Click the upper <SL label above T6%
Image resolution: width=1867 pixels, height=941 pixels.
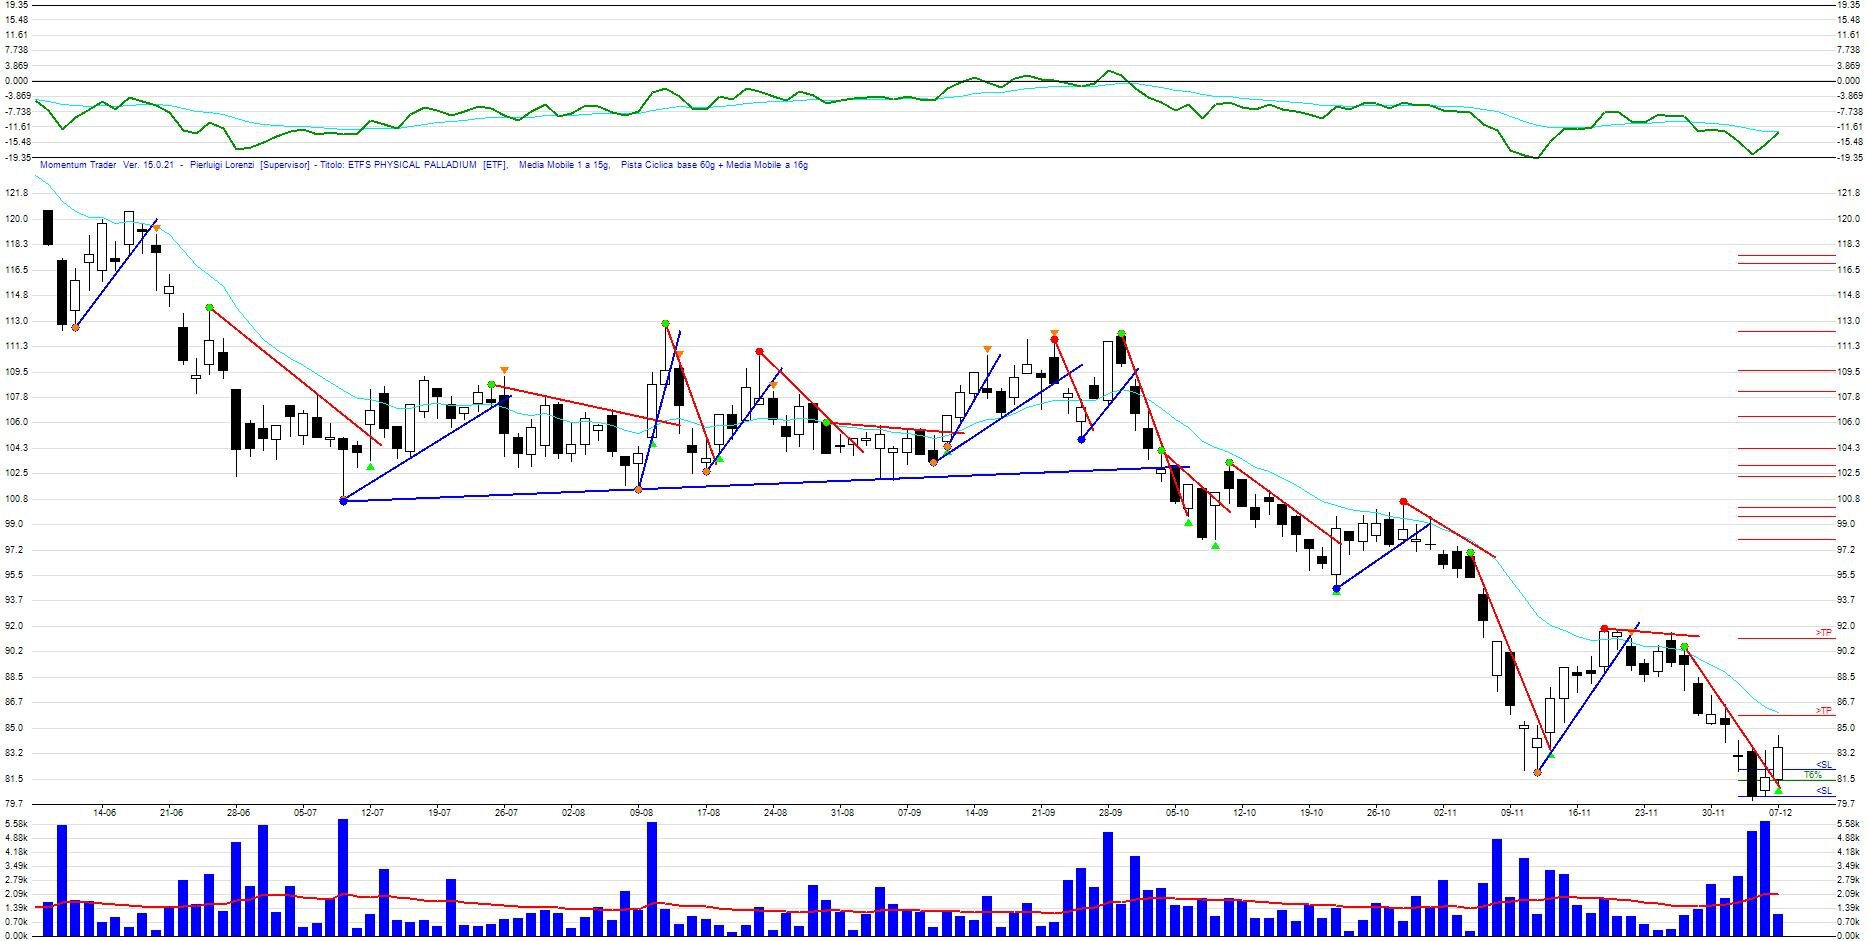(1824, 765)
